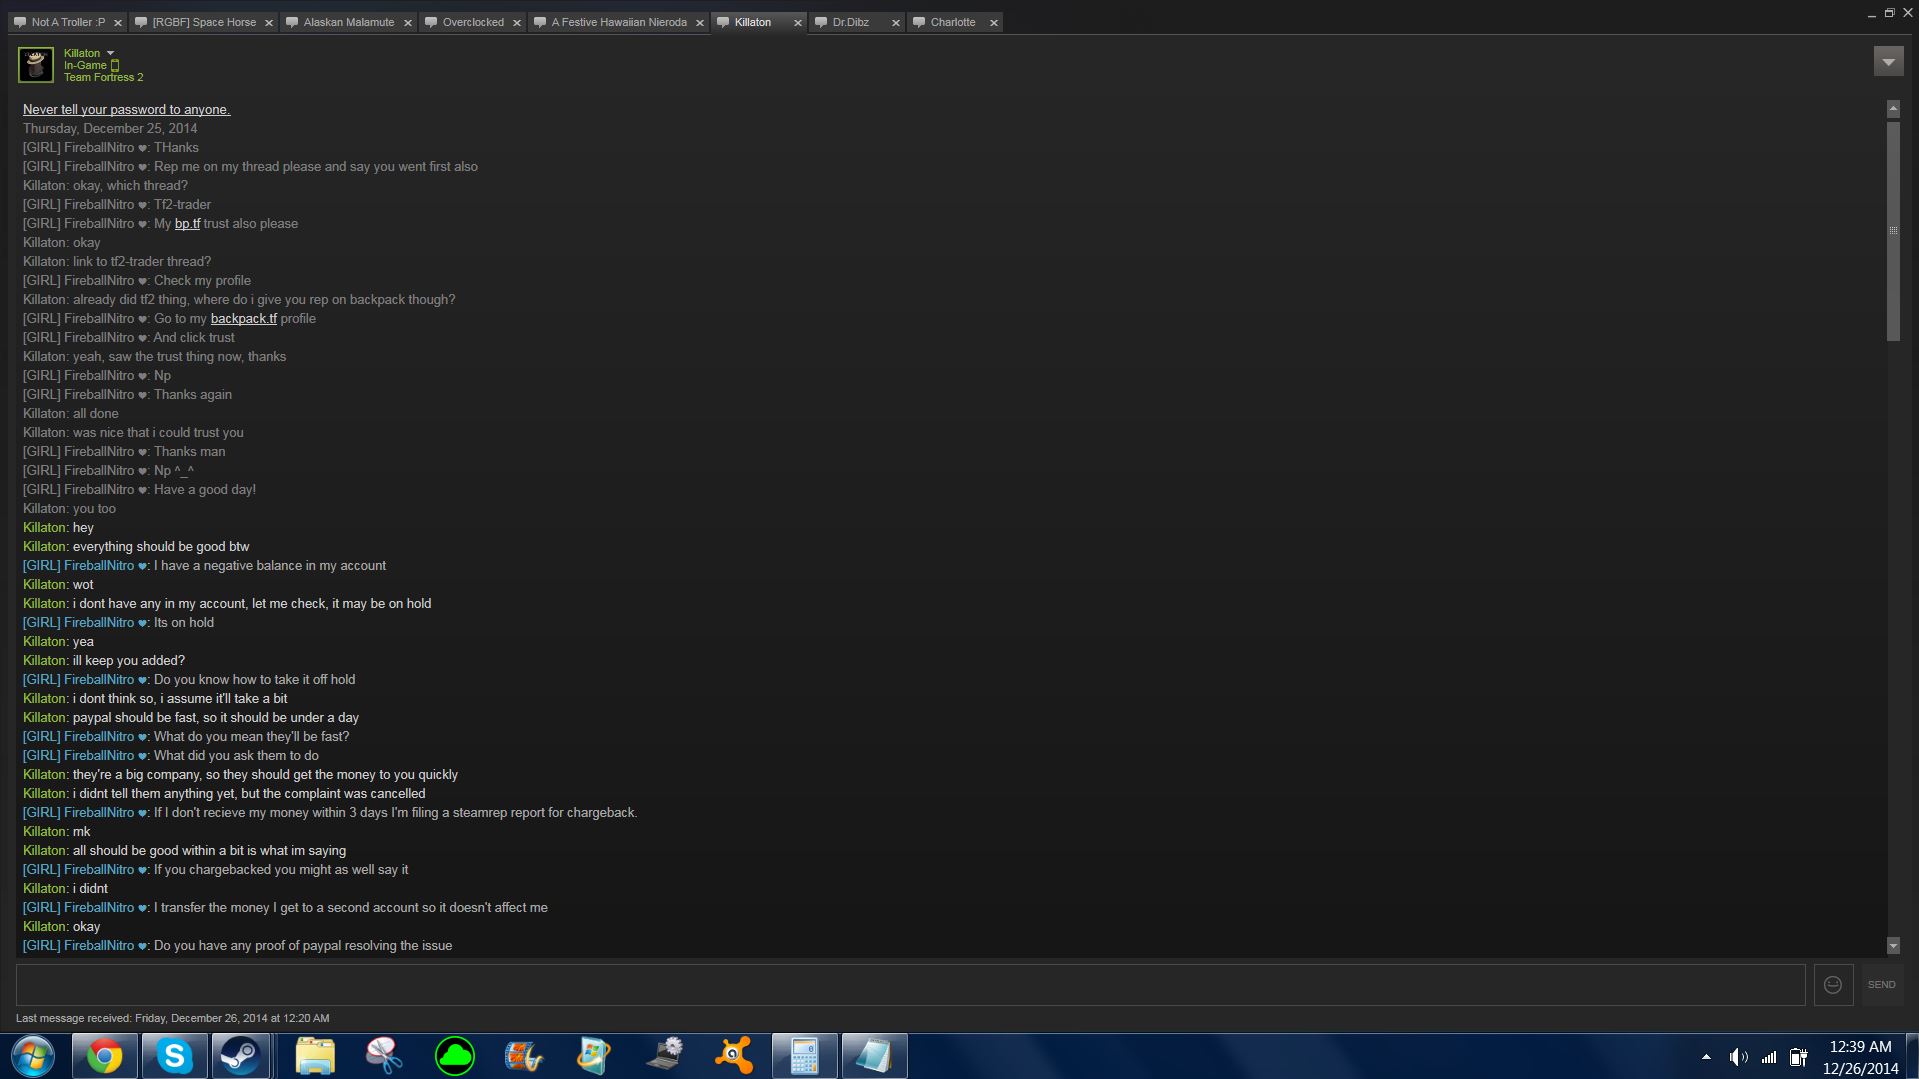
Task: Switch to the Overclocked chat tab
Action: [473, 22]
